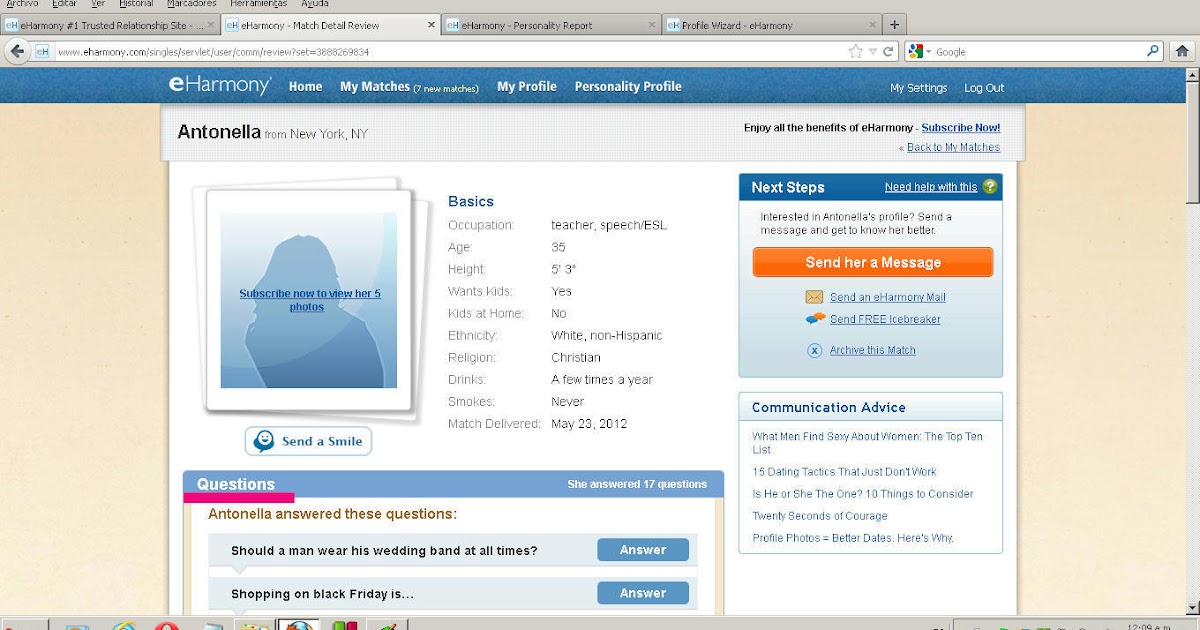Click the Icebreaker speech bubble icon

click(815, 319)
